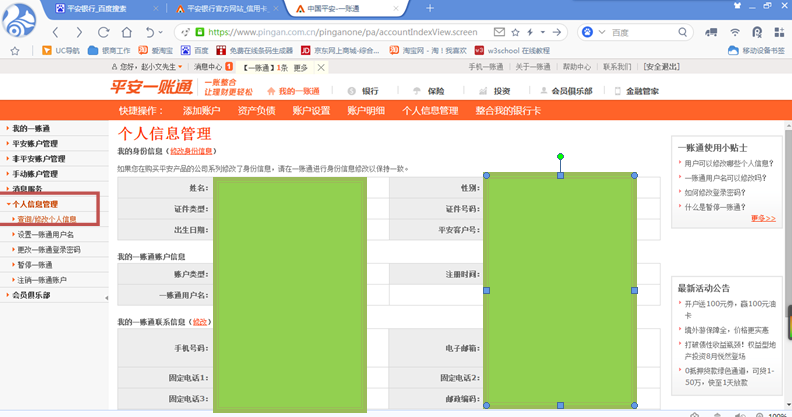This screenshot has height=417, width=792.
Task: Click the browser forward arrow
Action: point(79,32)
